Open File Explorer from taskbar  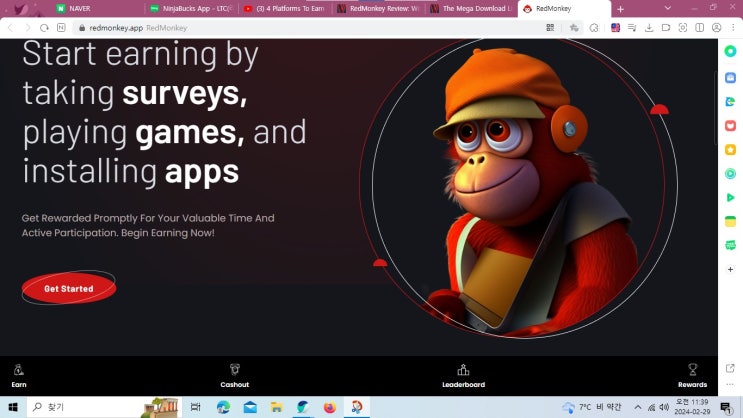[x=277, y=407]
